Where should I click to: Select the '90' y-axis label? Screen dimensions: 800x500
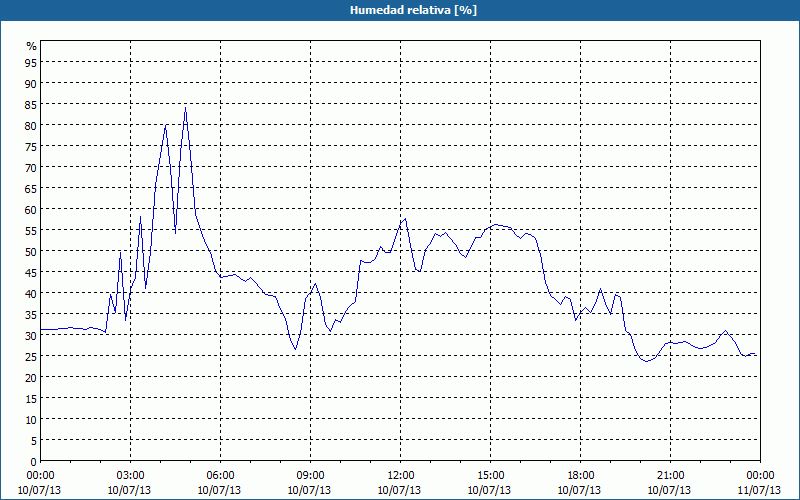(31, 83)
